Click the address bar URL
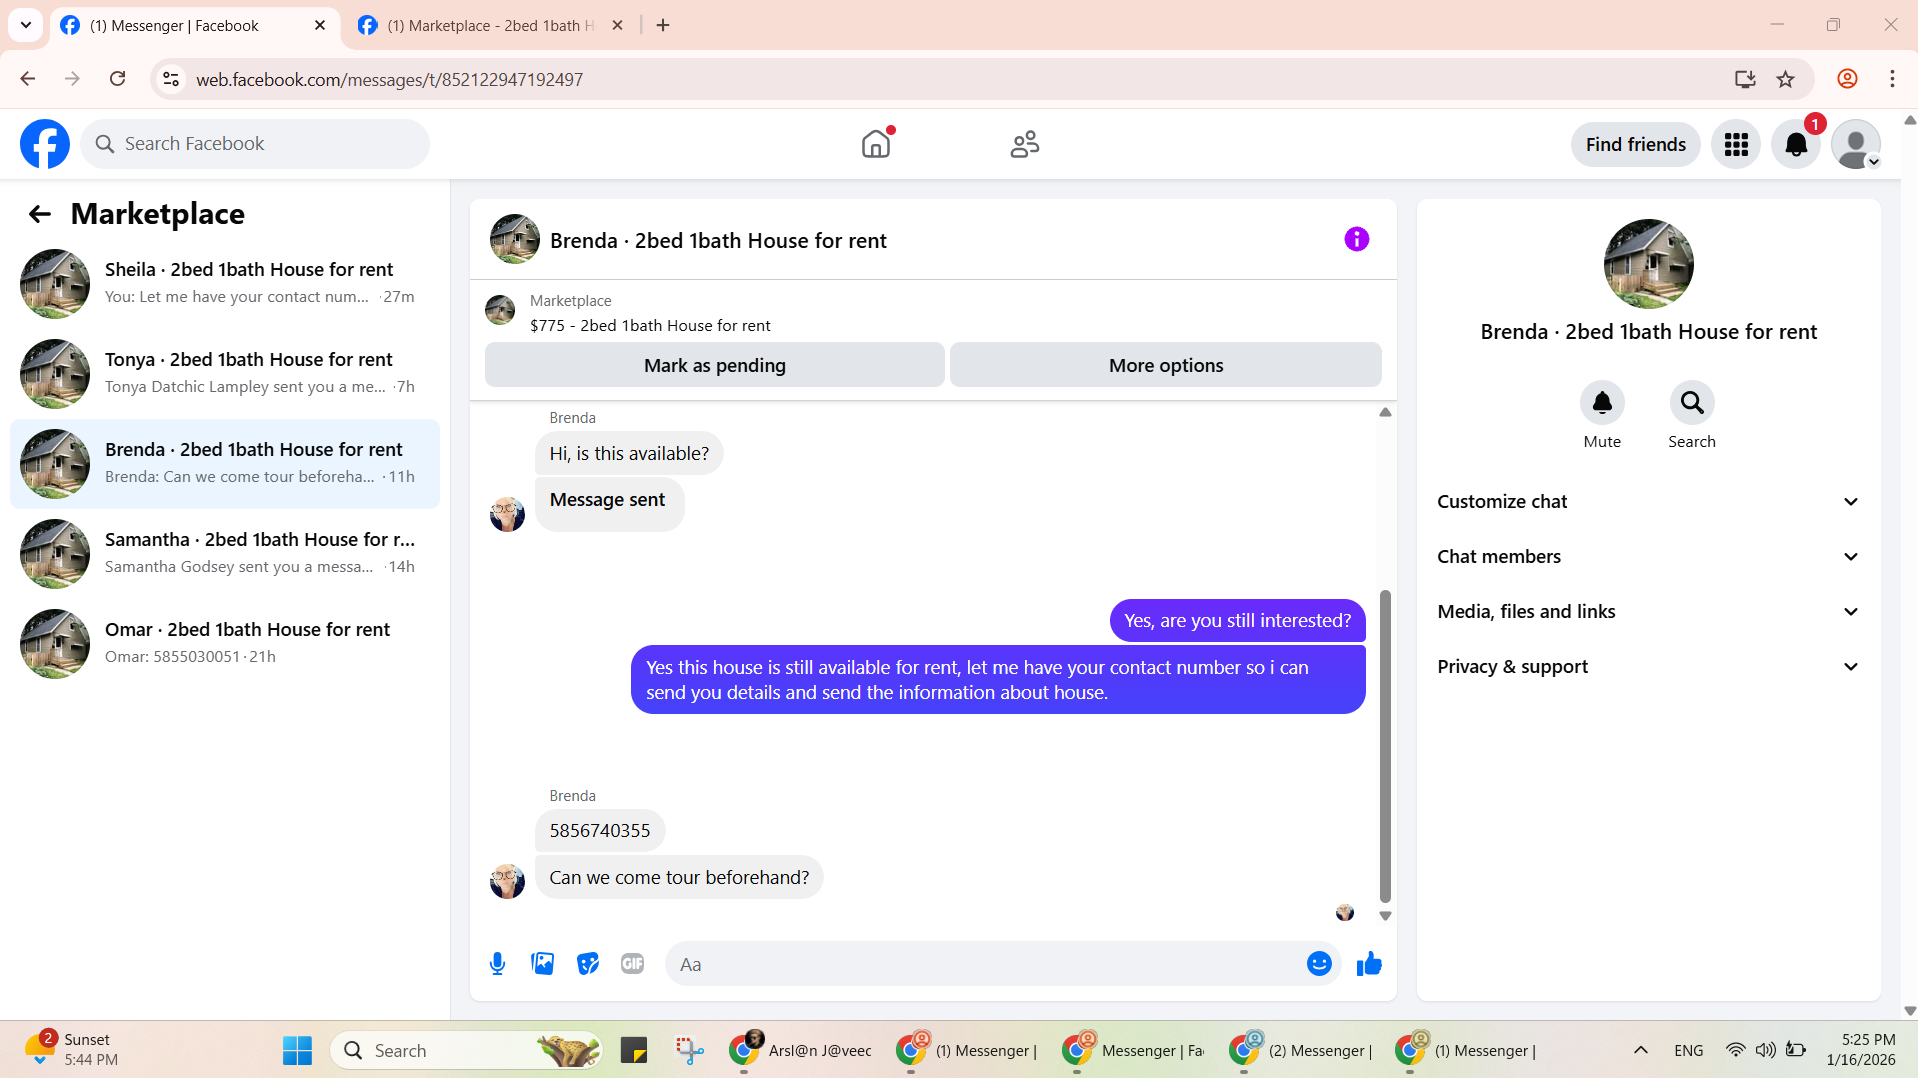The image size is (1918, 1078). click(x=389, y=79)
